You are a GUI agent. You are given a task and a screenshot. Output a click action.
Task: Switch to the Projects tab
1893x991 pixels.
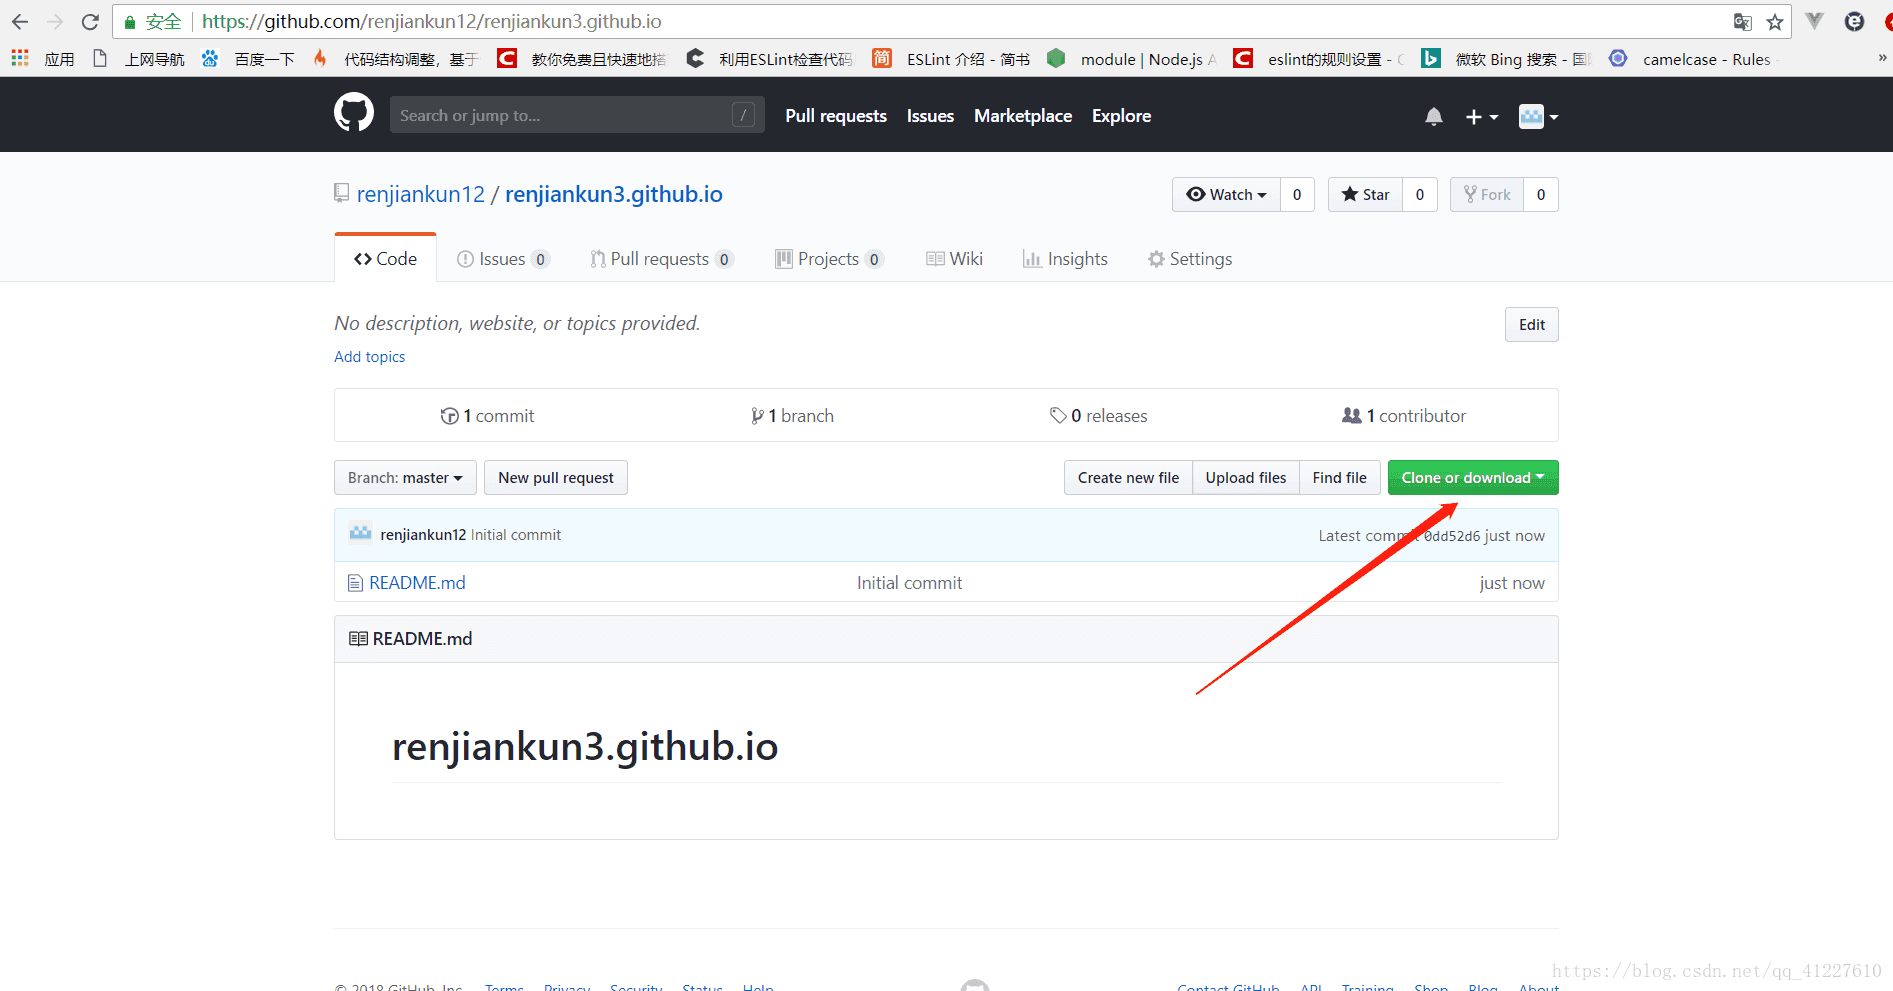829,259
